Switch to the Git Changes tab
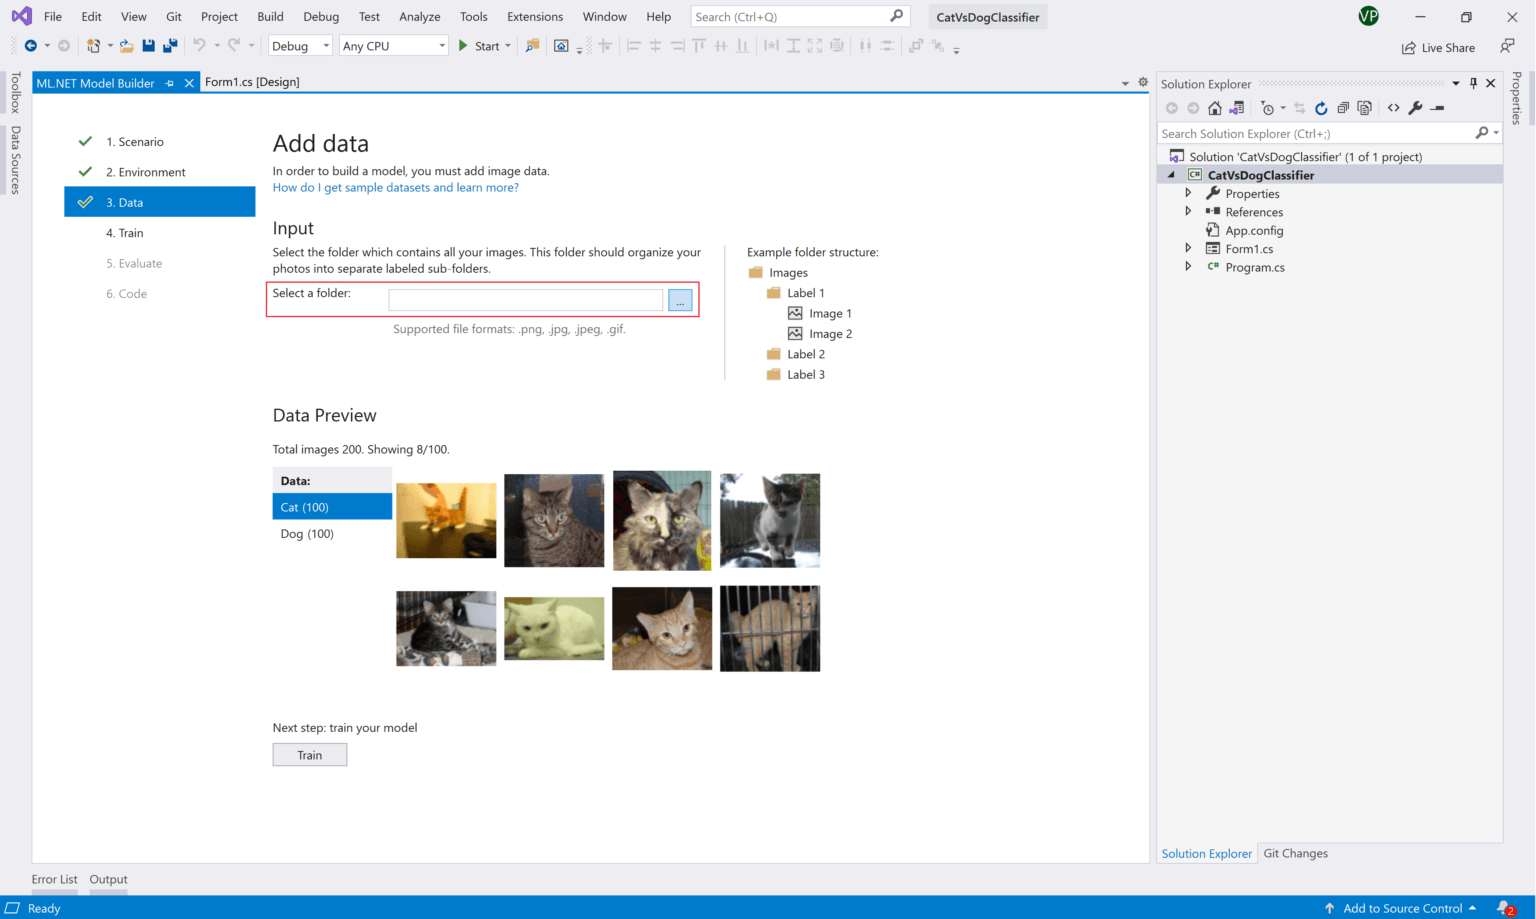The image size is (1536, 919). coord(1295,853)
